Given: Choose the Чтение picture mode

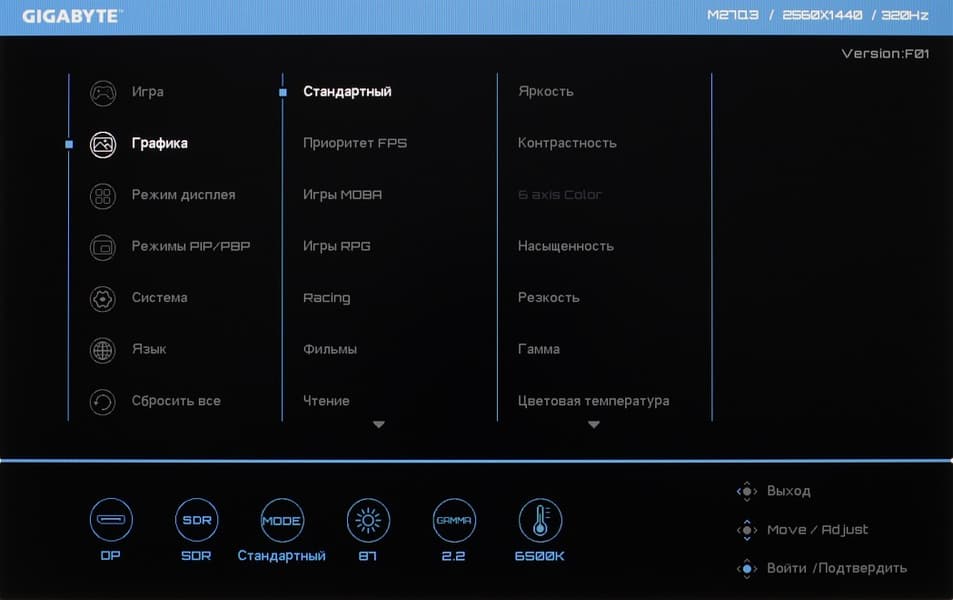Looking at the screenshot, I should (x=326, y=401).
